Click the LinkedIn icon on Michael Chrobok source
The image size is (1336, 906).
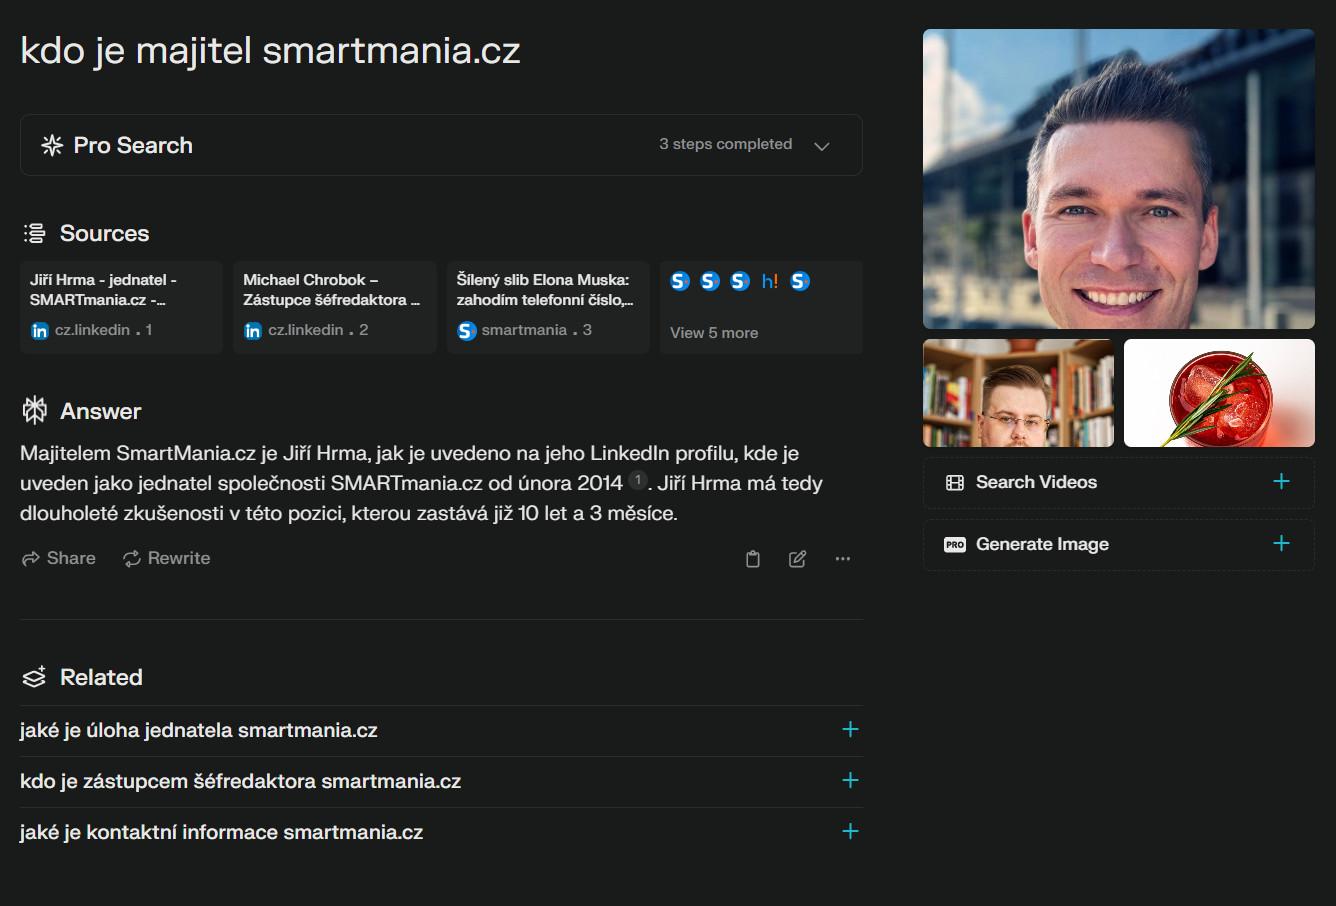tap(253, 331)
